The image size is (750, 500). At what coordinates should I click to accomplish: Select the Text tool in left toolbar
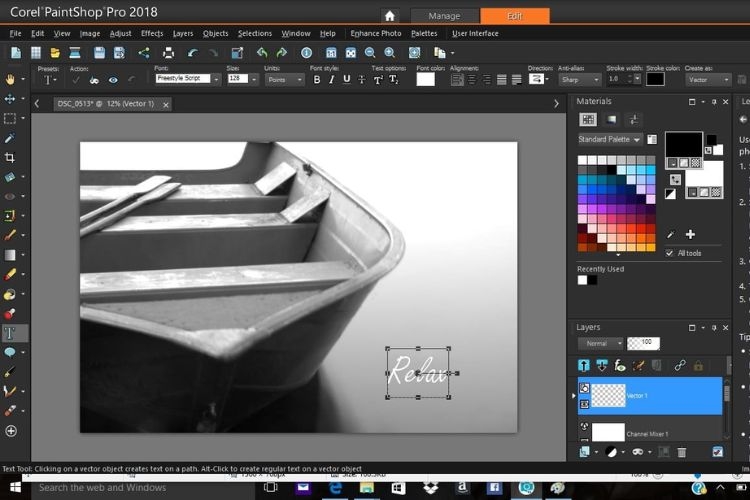tap(11, 333)
